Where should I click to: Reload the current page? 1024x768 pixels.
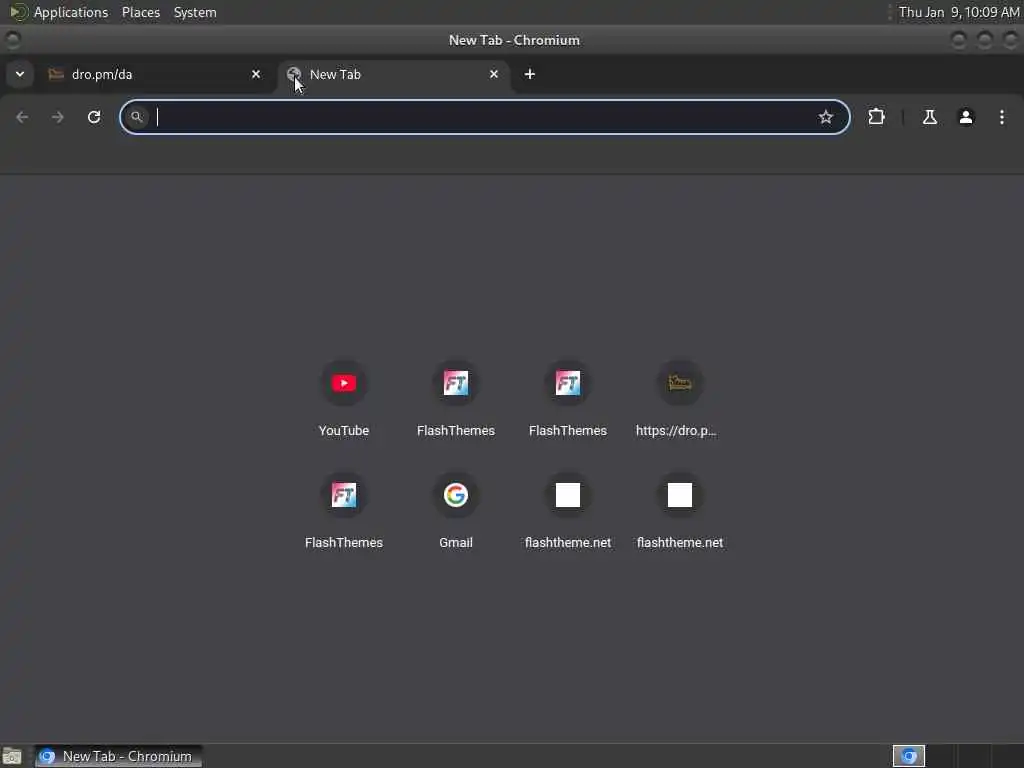point(94,117)
